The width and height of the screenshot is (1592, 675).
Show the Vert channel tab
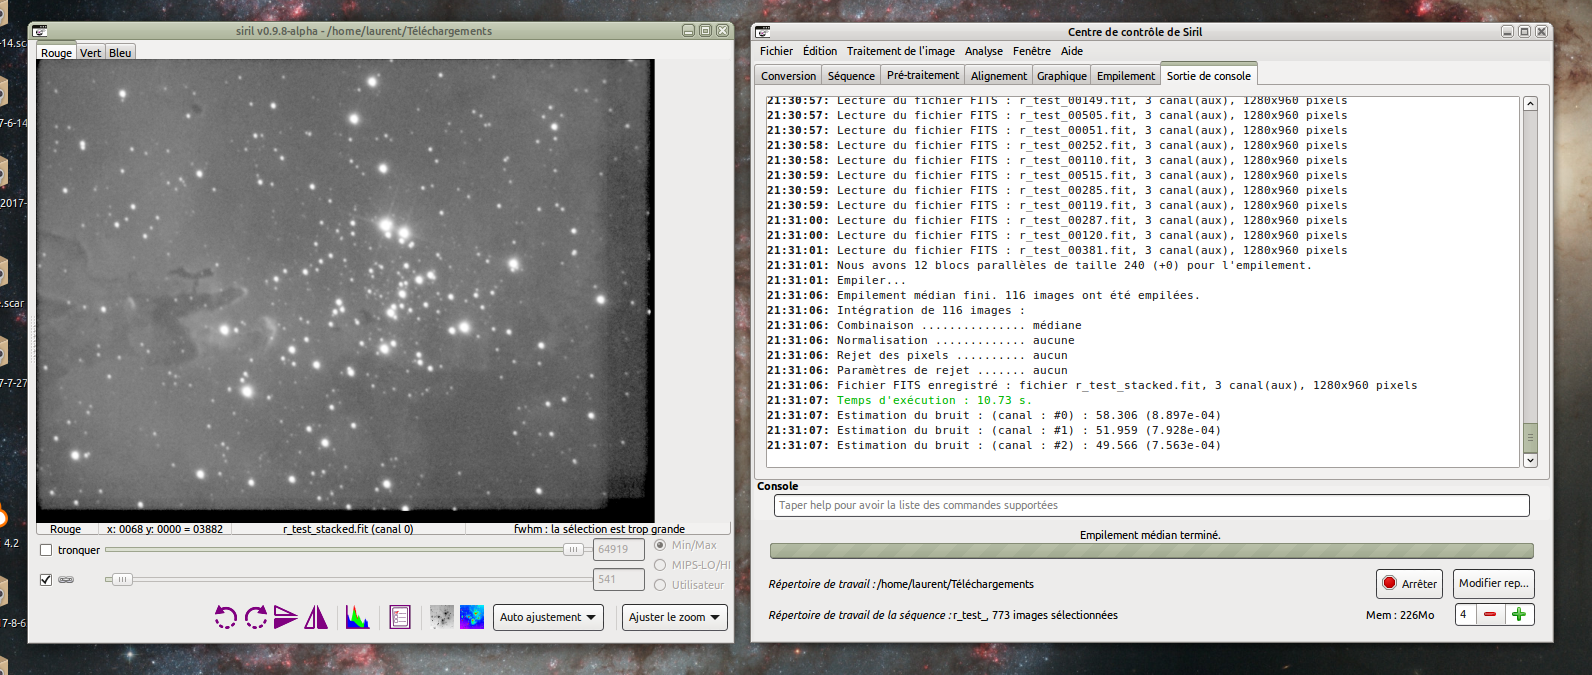[x=90, y=53]
